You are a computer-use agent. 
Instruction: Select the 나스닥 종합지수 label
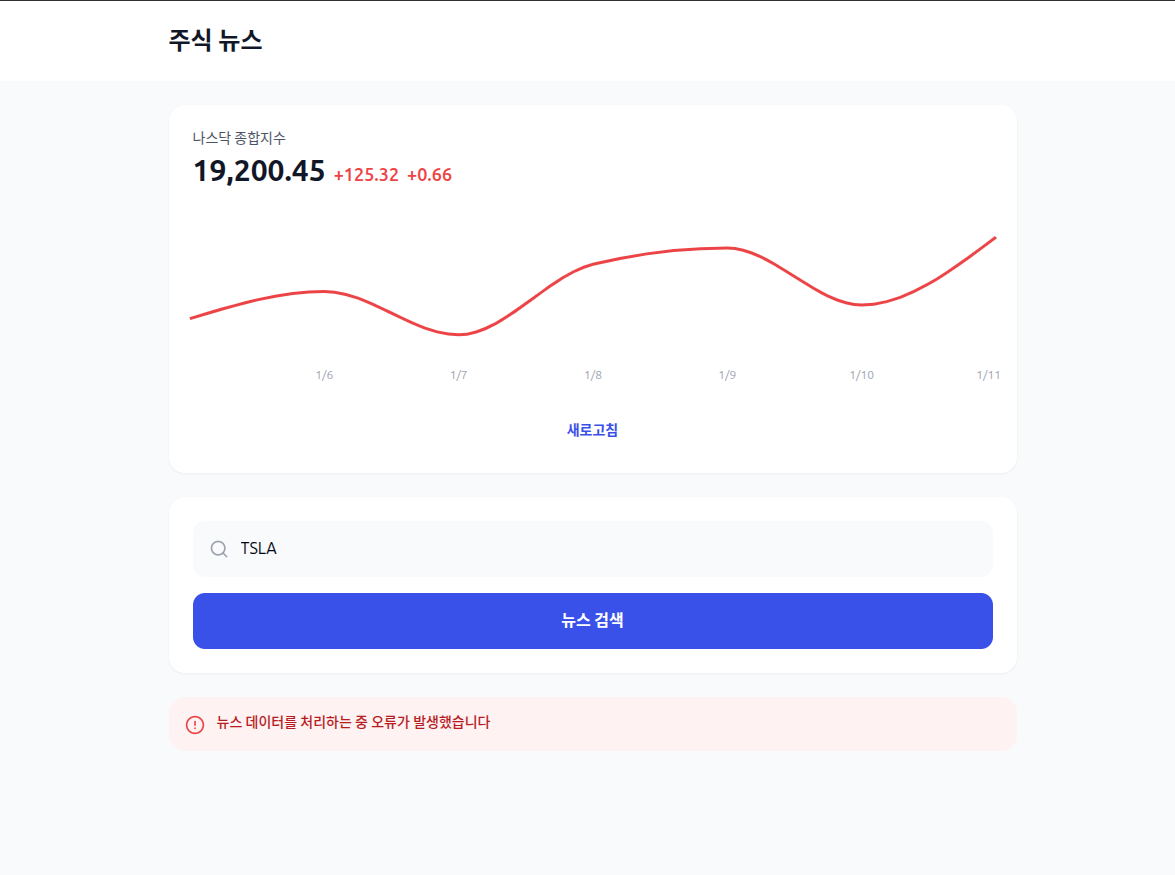(x=239, y=138)
